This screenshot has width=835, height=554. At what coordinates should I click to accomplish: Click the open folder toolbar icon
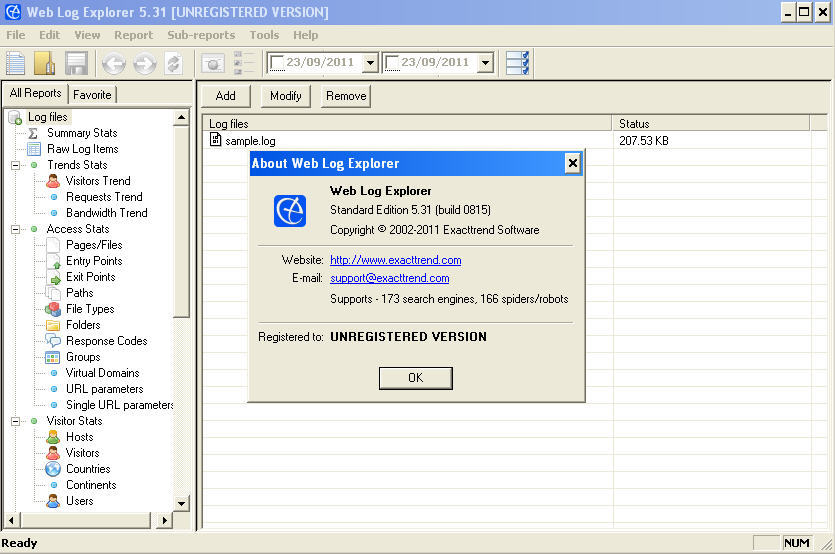coord(45,63)
